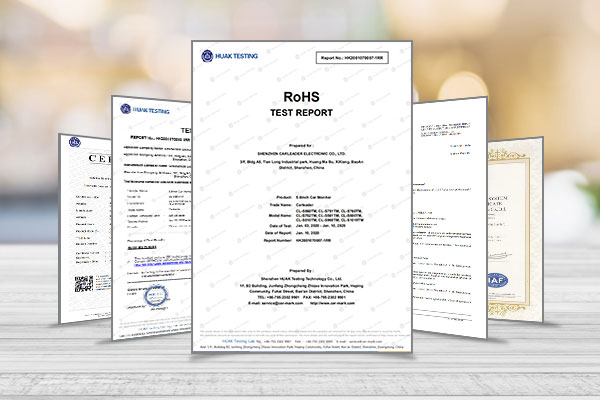Click the 'Trade Name: Carleader' row
The height and width of the screenshot is (400, 600).
click(x=291, y=205)
